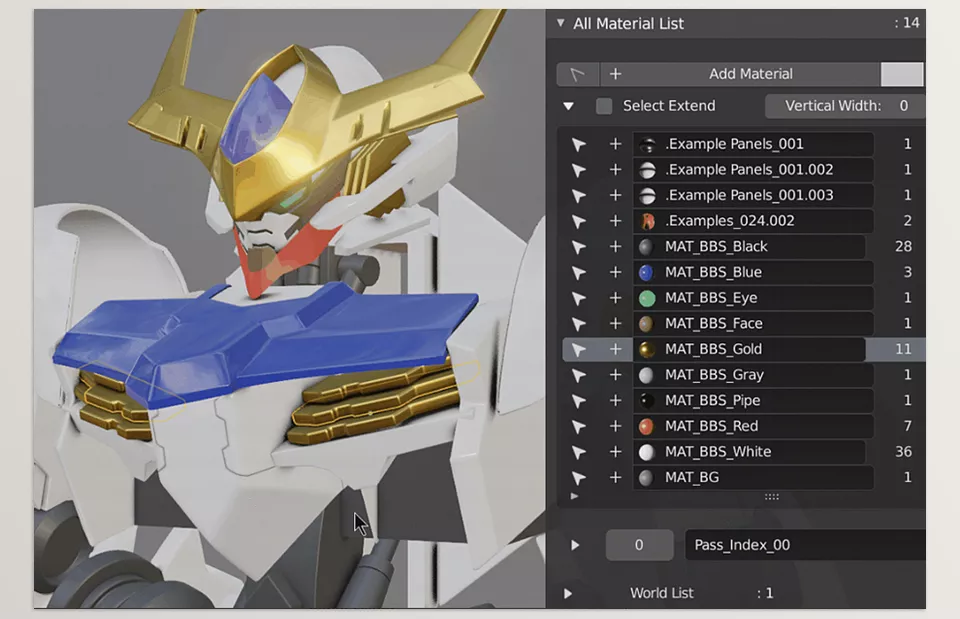Collapse the All Material List panel
Viewport: 960px width, 619px height.
click(x=560, y=23)
